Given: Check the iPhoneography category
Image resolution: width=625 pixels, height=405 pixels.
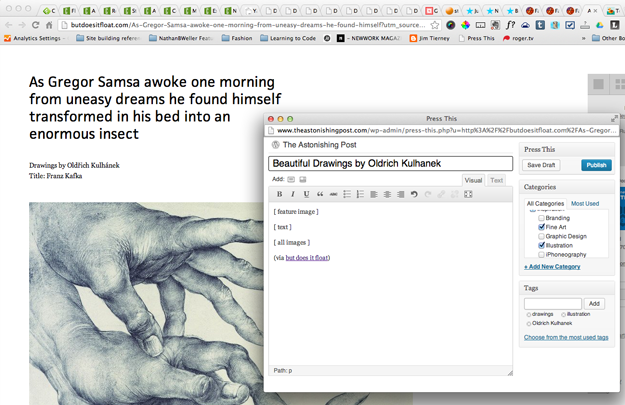Looking at the screenshot, I should pos(541,254).
